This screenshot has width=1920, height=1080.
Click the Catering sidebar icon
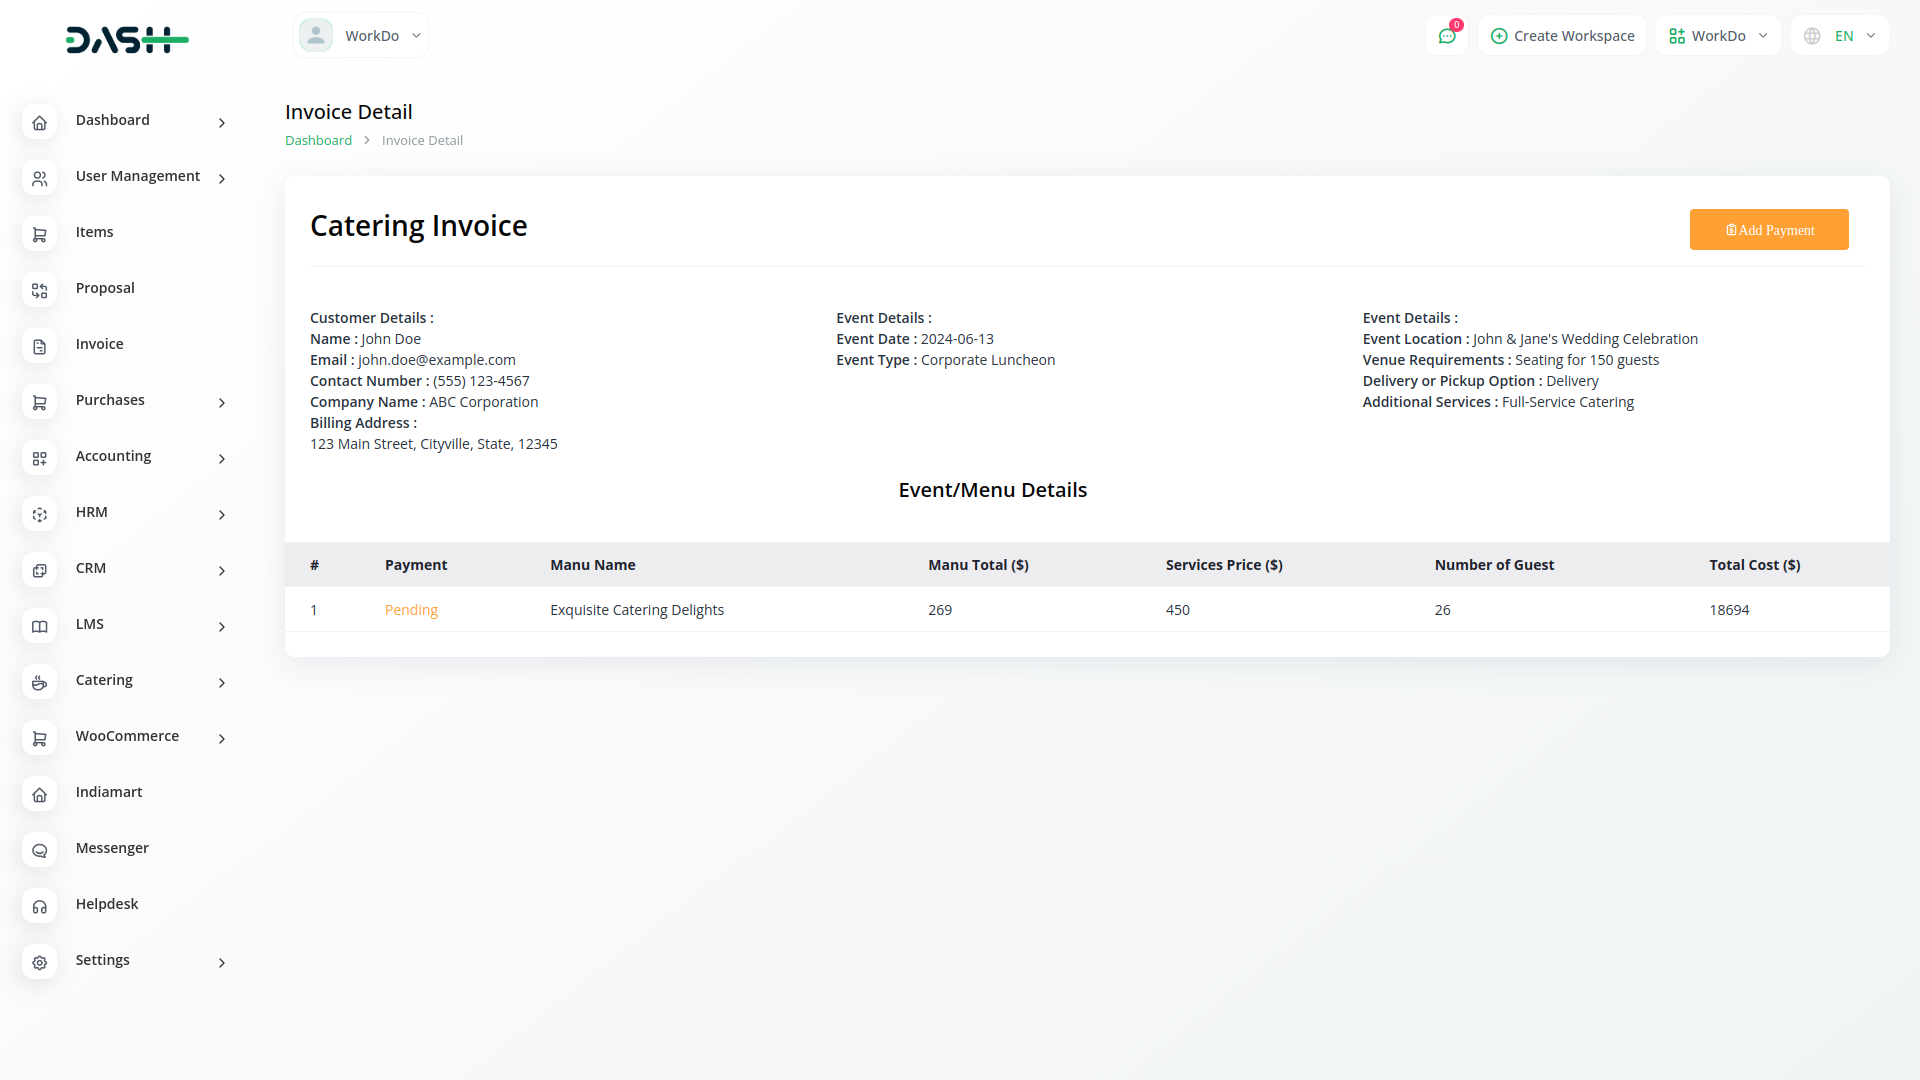click(x=39, y=683)
